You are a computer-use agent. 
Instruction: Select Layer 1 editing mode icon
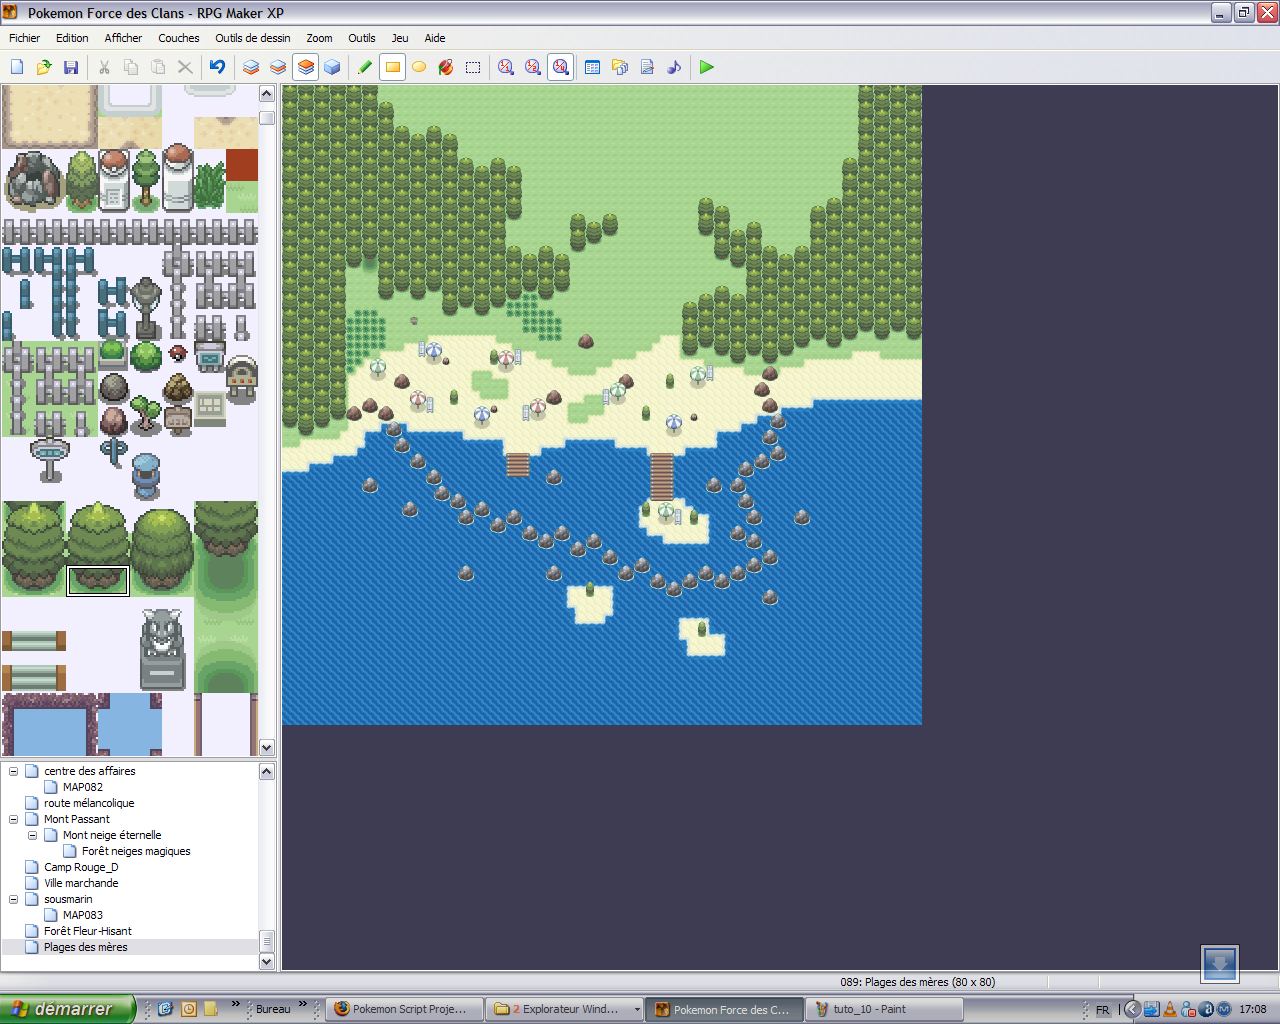click(x=251, y=67)
